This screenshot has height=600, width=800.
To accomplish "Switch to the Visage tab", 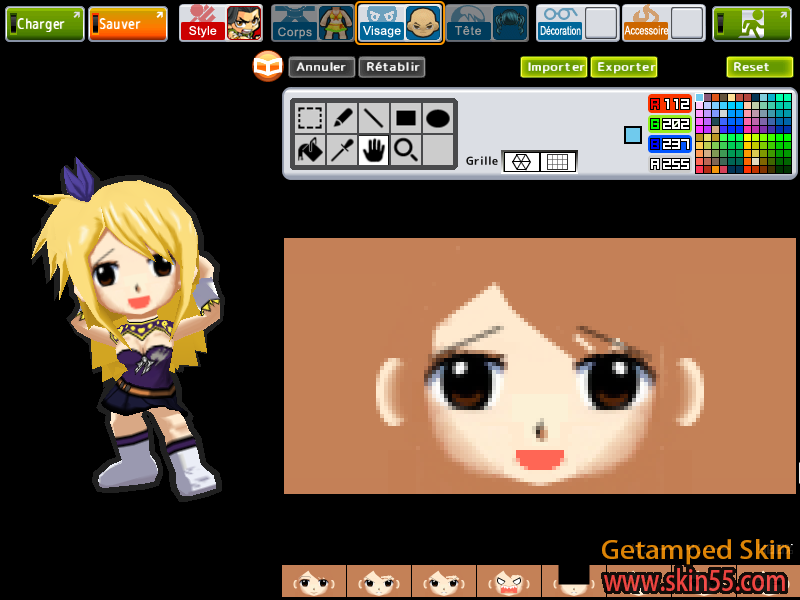I will coord(382,23).
